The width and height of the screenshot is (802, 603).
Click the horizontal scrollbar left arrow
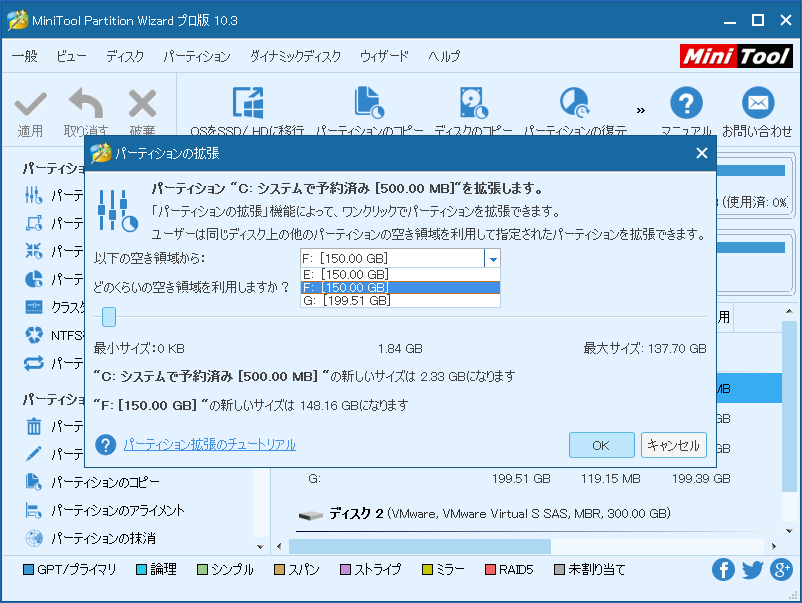click(x=279, y=546)
